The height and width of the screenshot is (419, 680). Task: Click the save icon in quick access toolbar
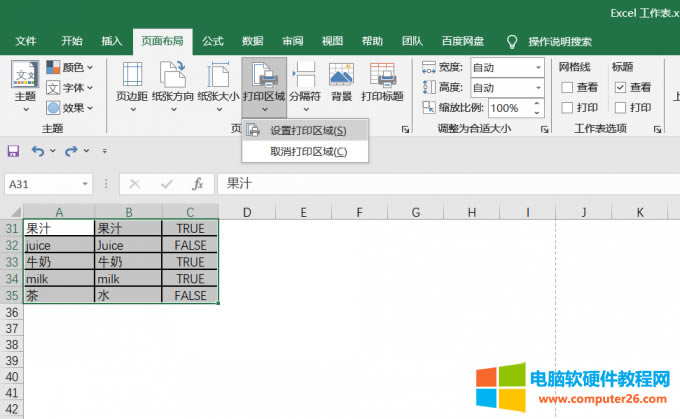(13, 150)
